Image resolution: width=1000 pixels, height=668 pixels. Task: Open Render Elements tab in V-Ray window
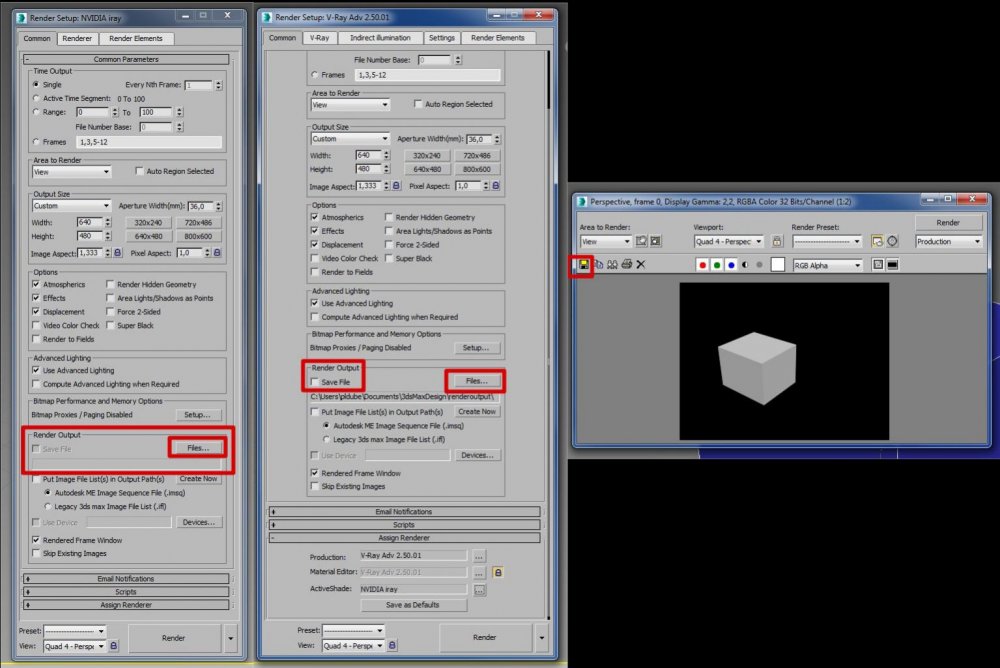[497, 38]
